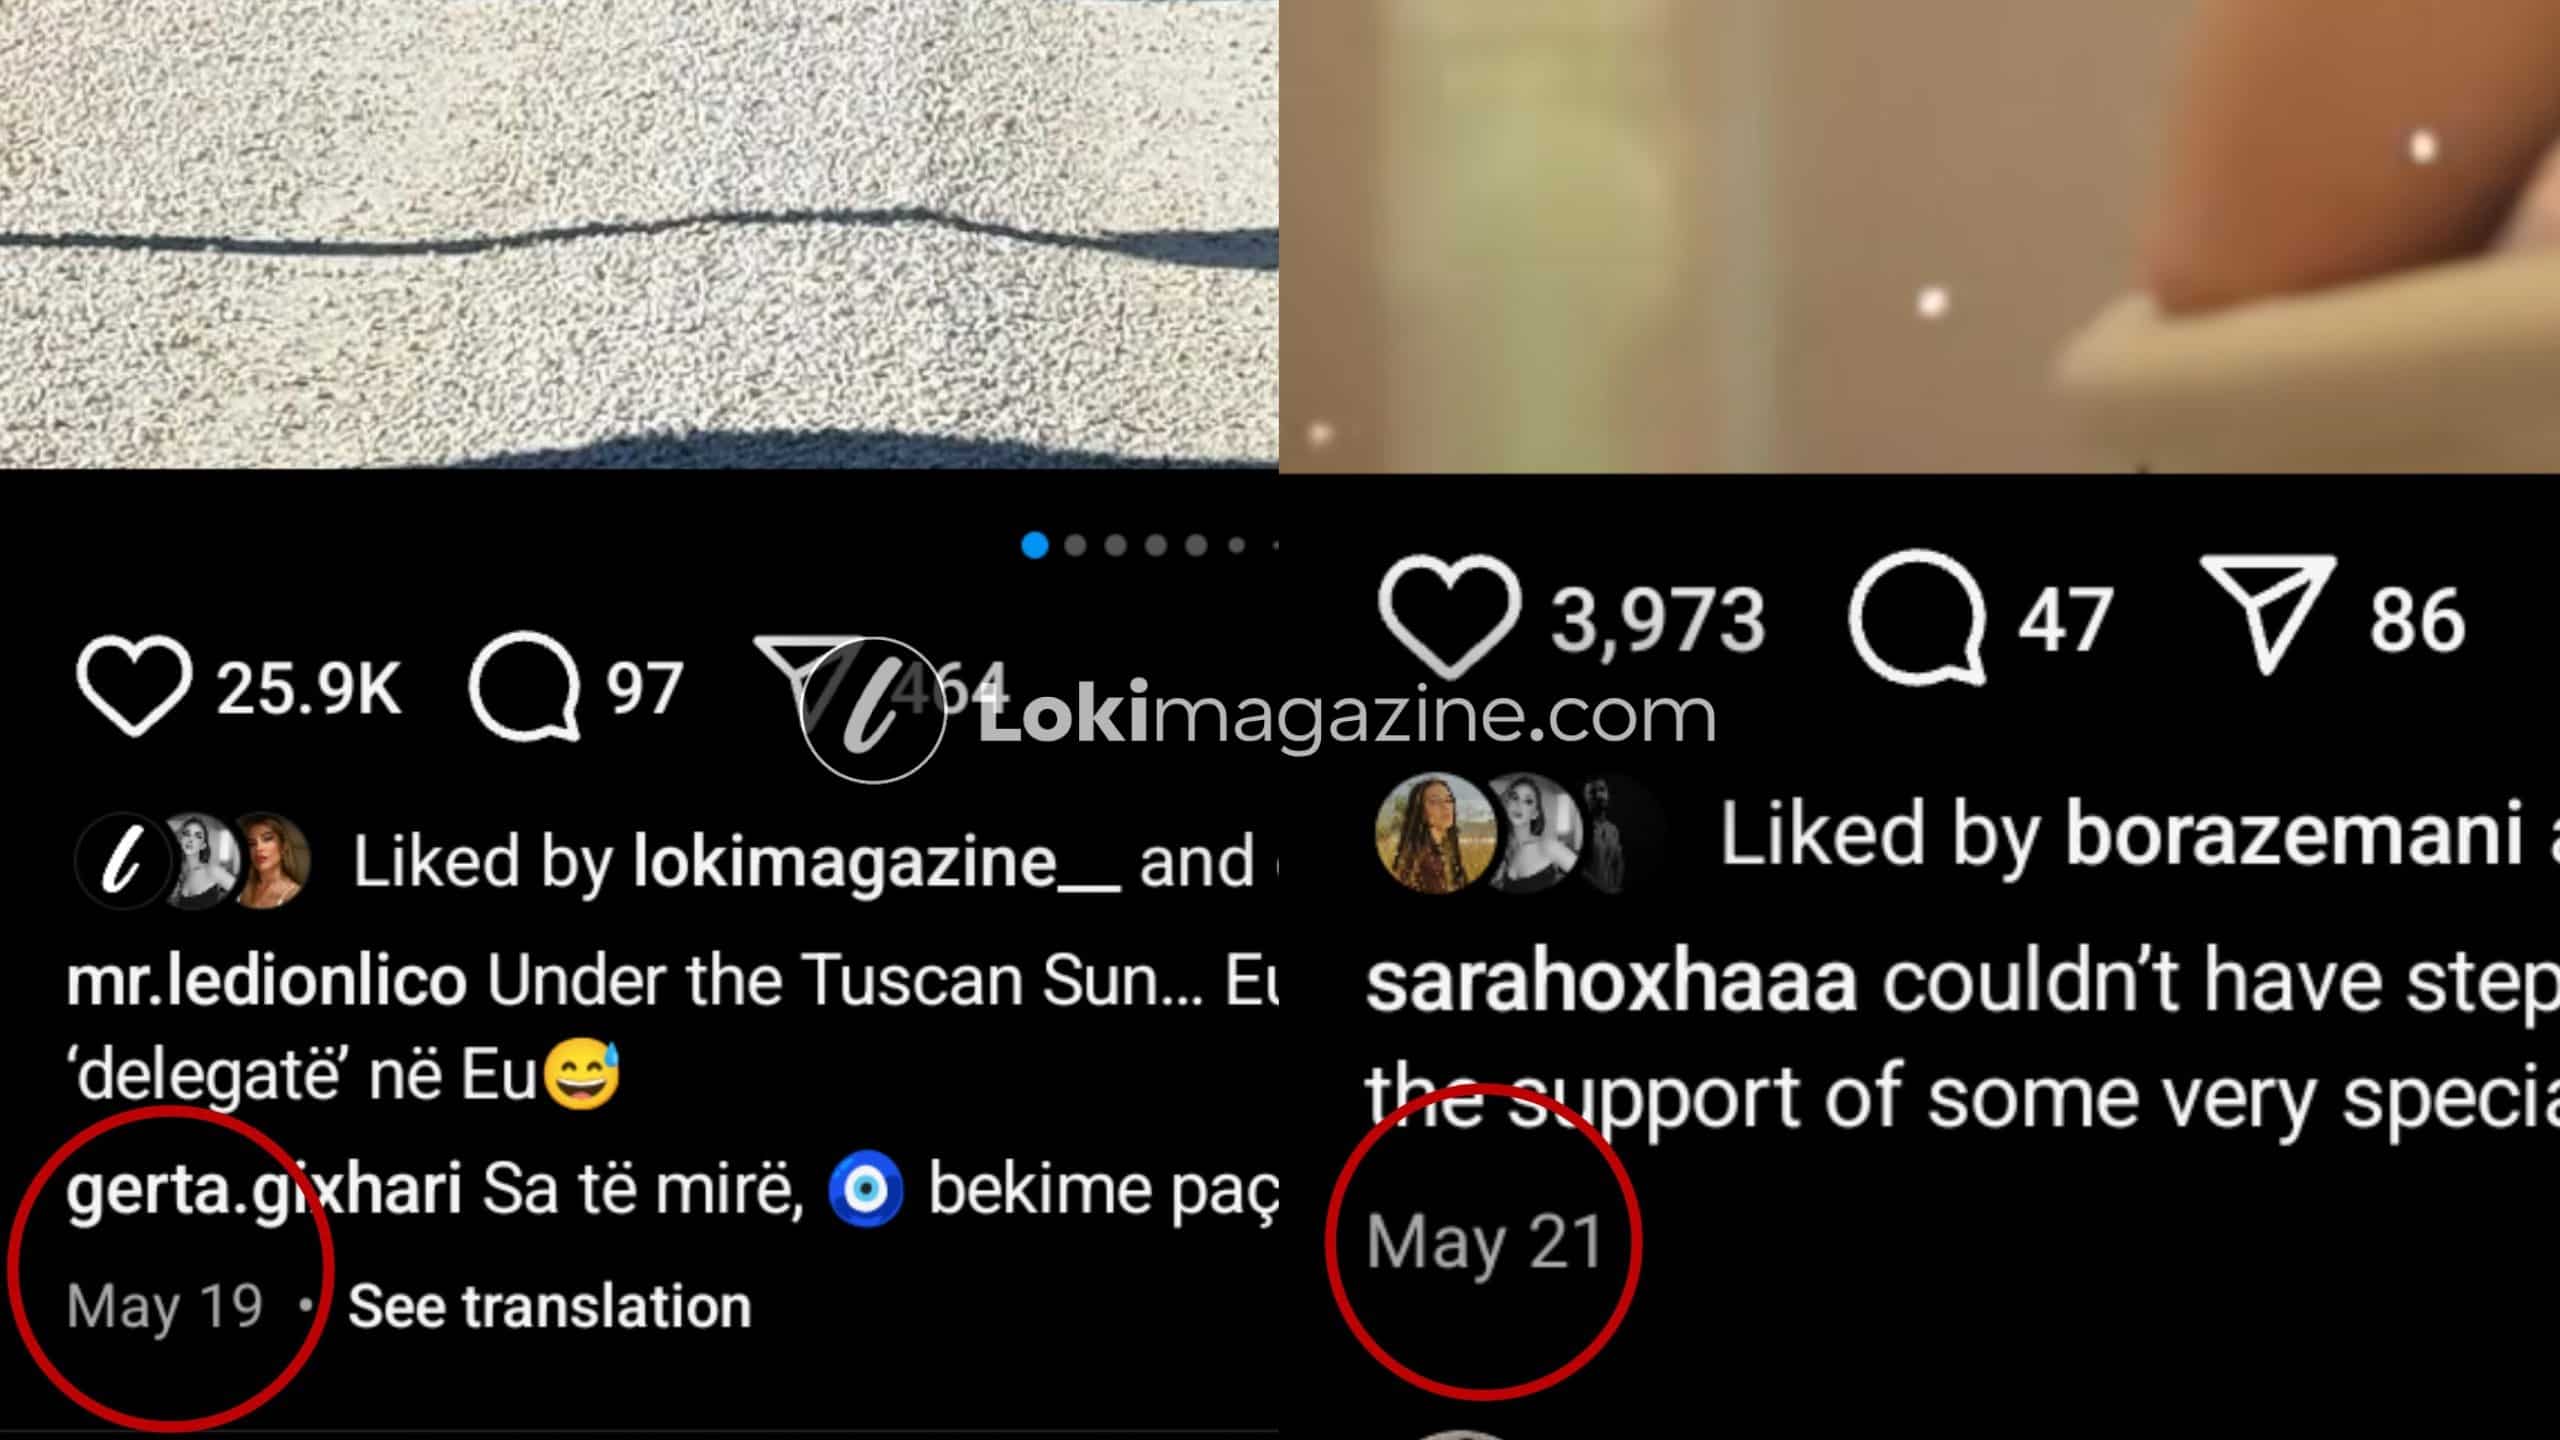The width and height of the screenshot is (2560, 1440).
Task: Open the 47 comments via the speech bubble icon
Action: (x=1918, y=617)
